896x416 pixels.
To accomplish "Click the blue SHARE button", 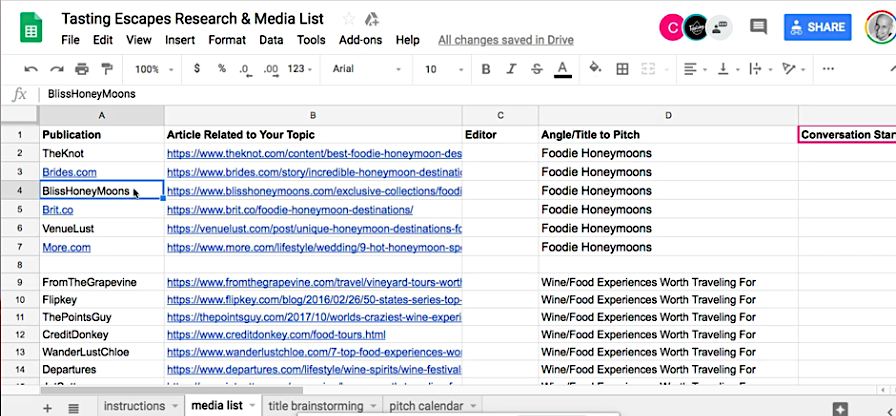I will tap(818, 28).
